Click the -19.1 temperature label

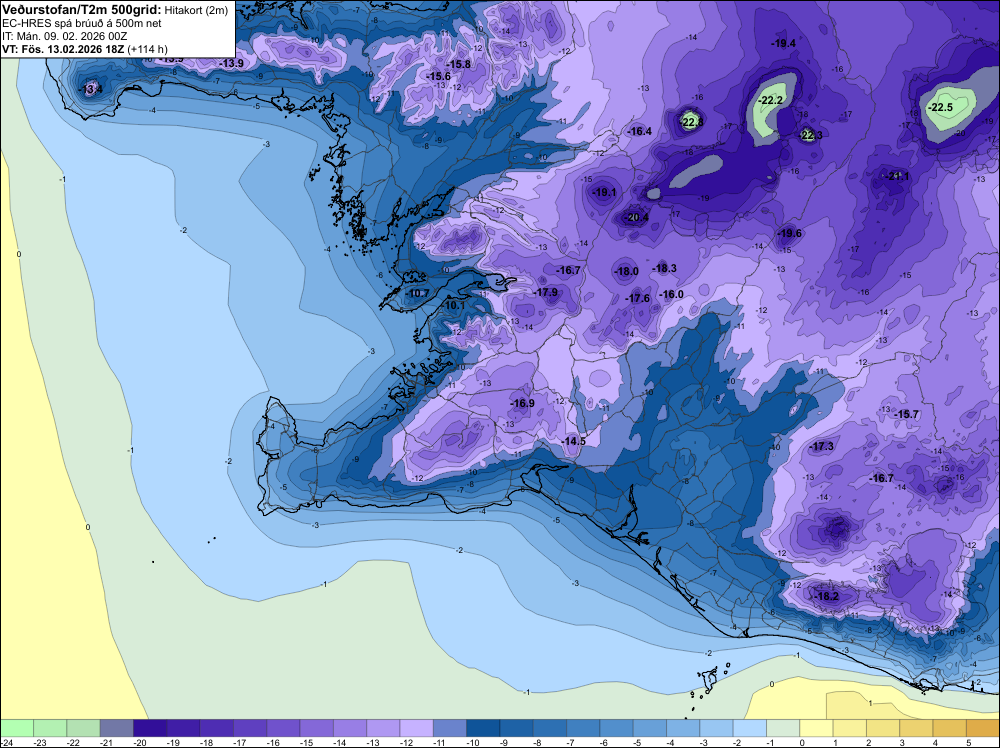pos(603,192)
